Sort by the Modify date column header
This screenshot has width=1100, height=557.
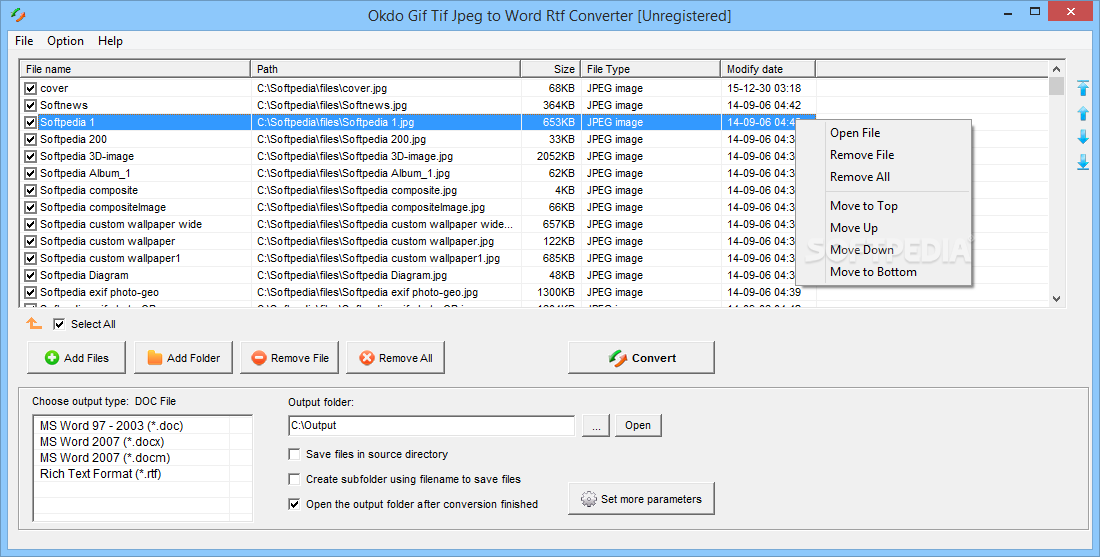pos(768,69)
